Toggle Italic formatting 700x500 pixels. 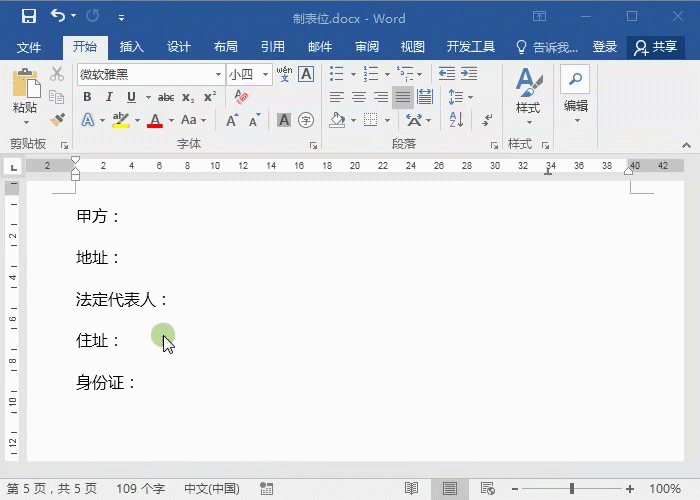click(109, 97)
